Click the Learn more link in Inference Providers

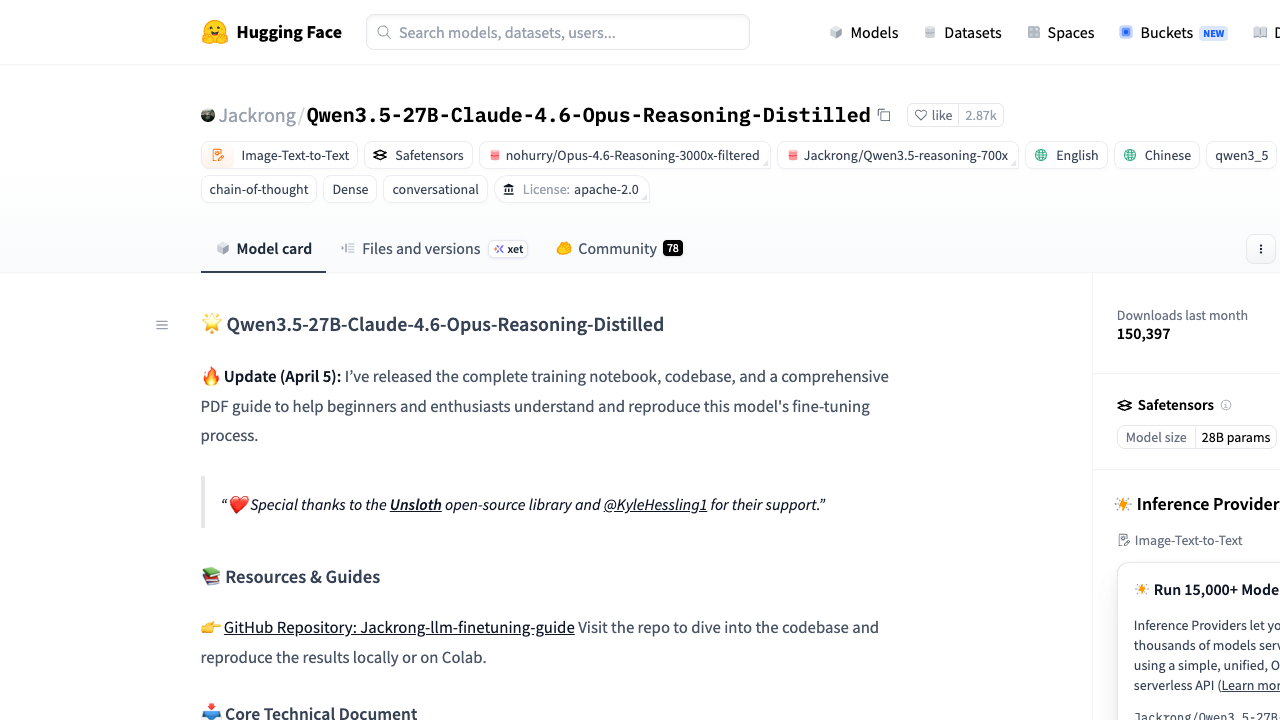click(1251, 685)
